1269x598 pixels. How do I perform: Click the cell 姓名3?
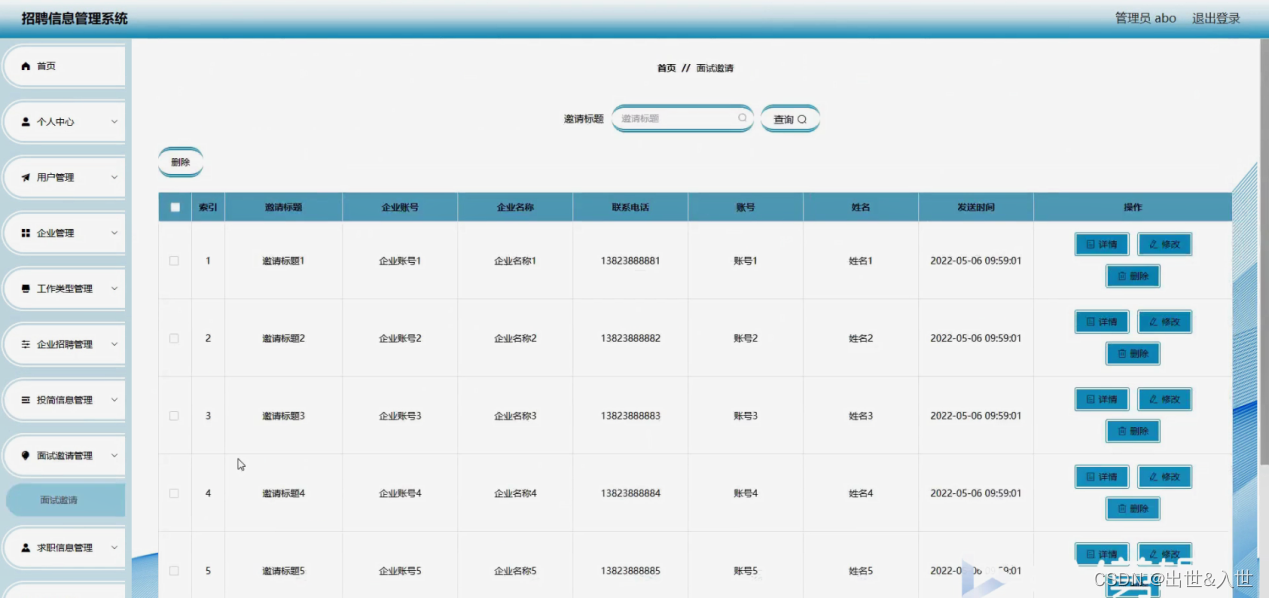(861, 416)
